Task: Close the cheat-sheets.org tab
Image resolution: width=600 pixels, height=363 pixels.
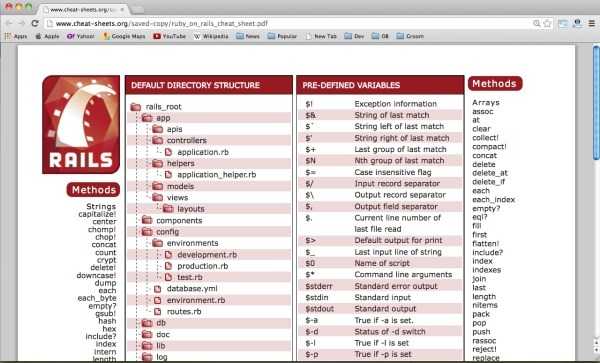Action: 123,9
